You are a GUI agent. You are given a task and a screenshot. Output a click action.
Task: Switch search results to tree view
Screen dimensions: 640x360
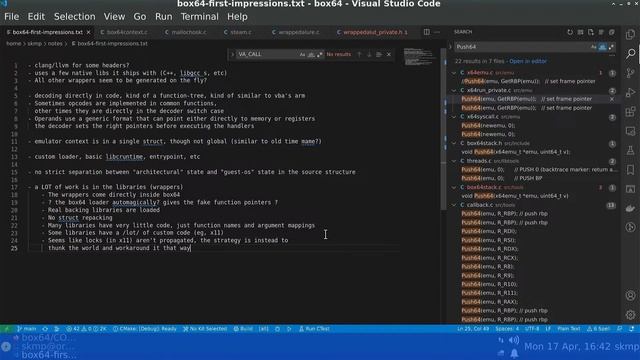coord(601,32)
